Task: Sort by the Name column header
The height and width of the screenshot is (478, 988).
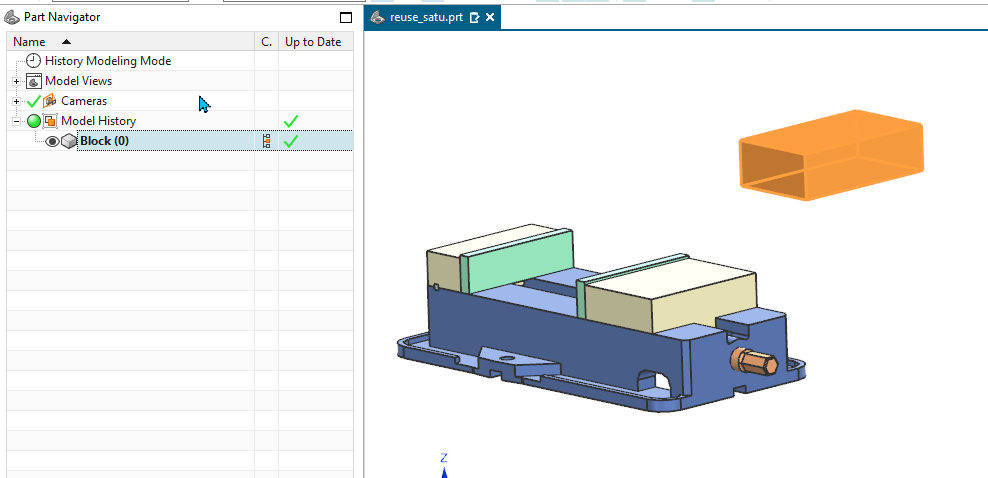Action: coord(30,42)
